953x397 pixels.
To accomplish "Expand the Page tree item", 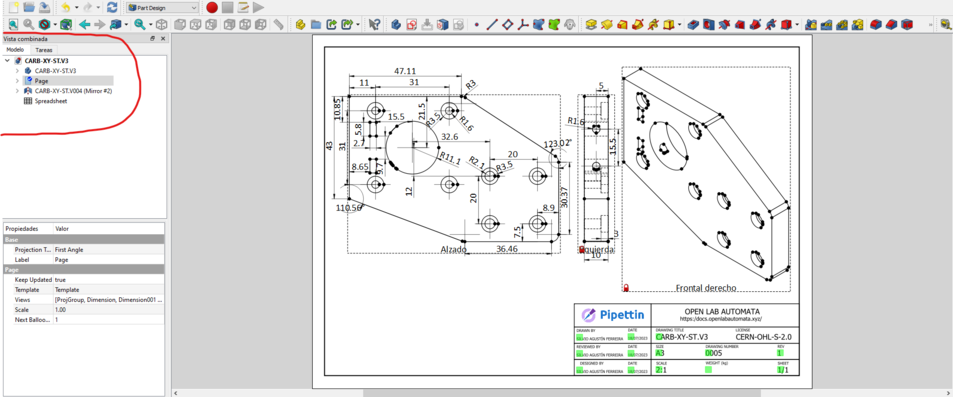I will pos(17,80).
